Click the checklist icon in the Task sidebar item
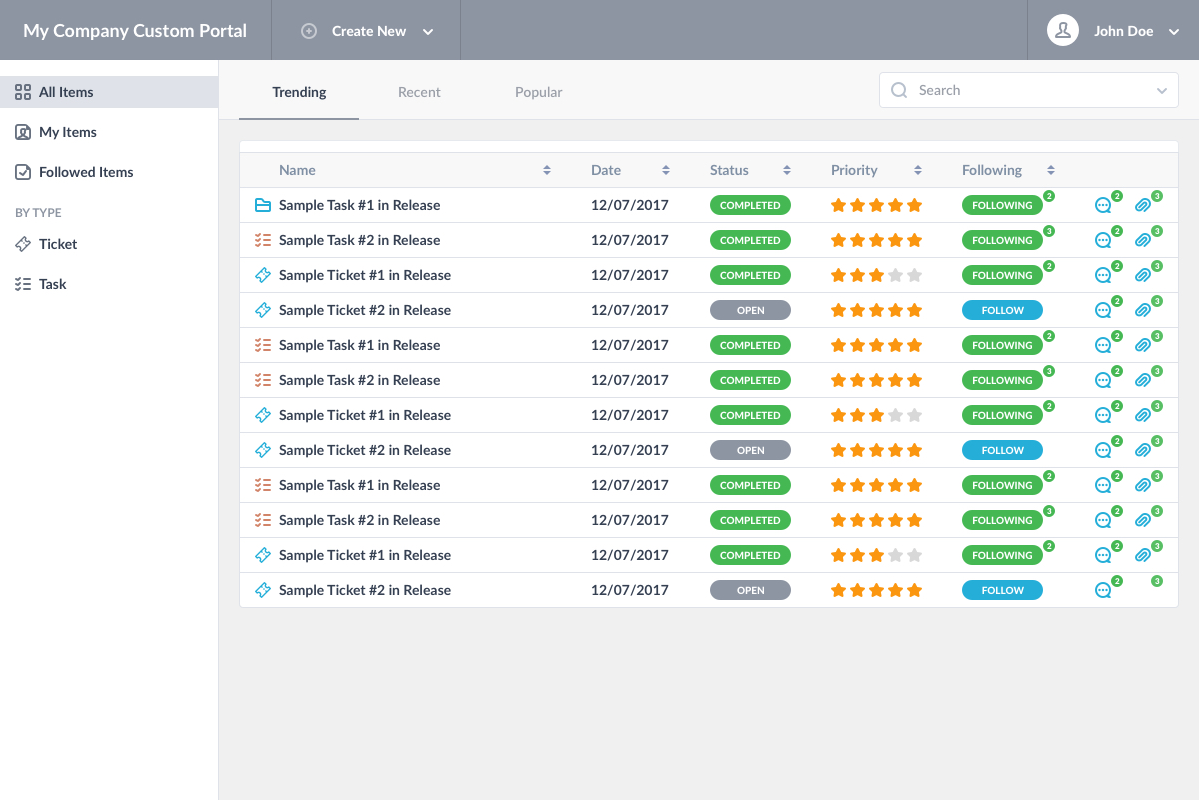Image resolution: width=1199 pixels, height=800 pixels. 23,284
